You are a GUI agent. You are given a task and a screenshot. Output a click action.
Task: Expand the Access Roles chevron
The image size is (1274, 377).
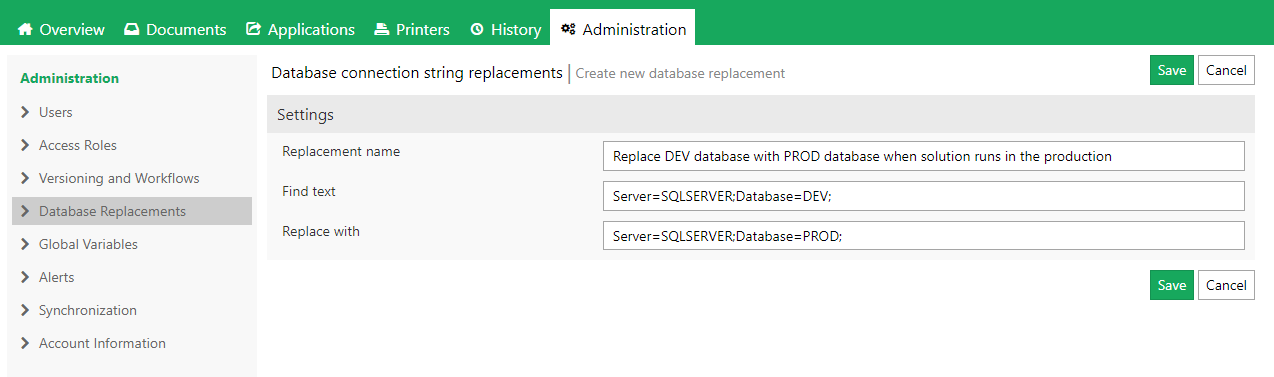pos(25,145)
